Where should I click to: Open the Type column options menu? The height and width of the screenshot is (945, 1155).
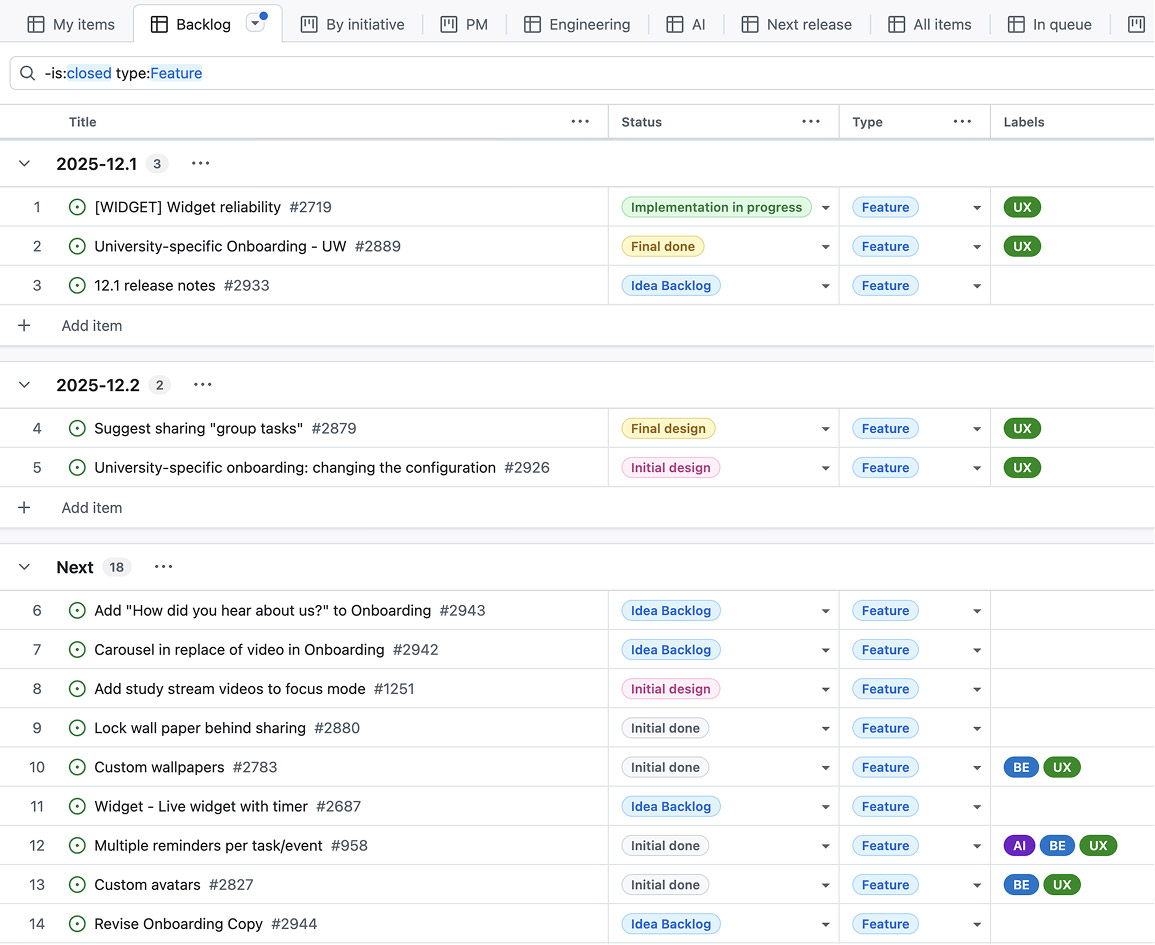pos(962,122)
